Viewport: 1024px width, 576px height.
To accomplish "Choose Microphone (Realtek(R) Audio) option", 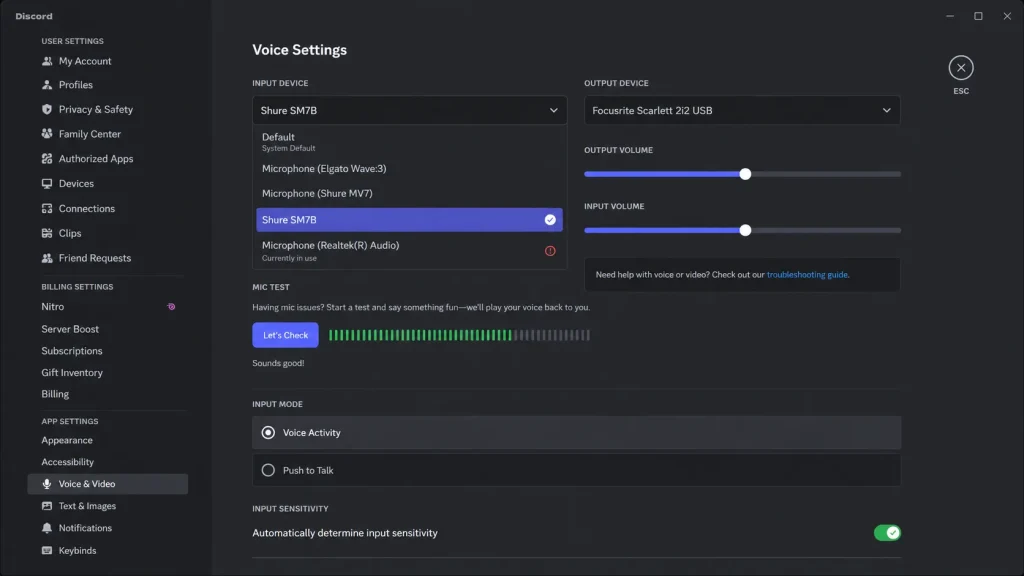I will pyautogui.click(x=409, y=251).
